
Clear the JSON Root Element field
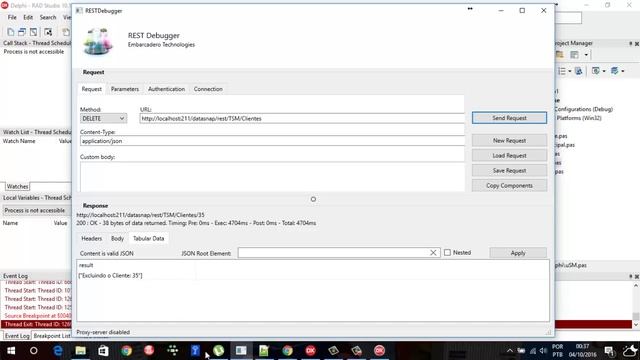pyautogui.click(x=433, y=253)
